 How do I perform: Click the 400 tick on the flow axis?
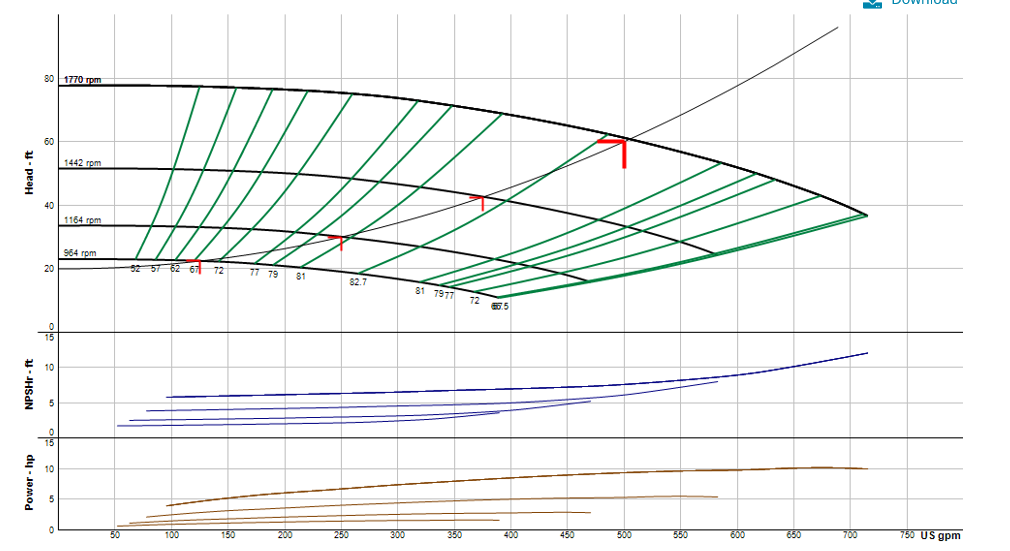[x=511, y=535]
